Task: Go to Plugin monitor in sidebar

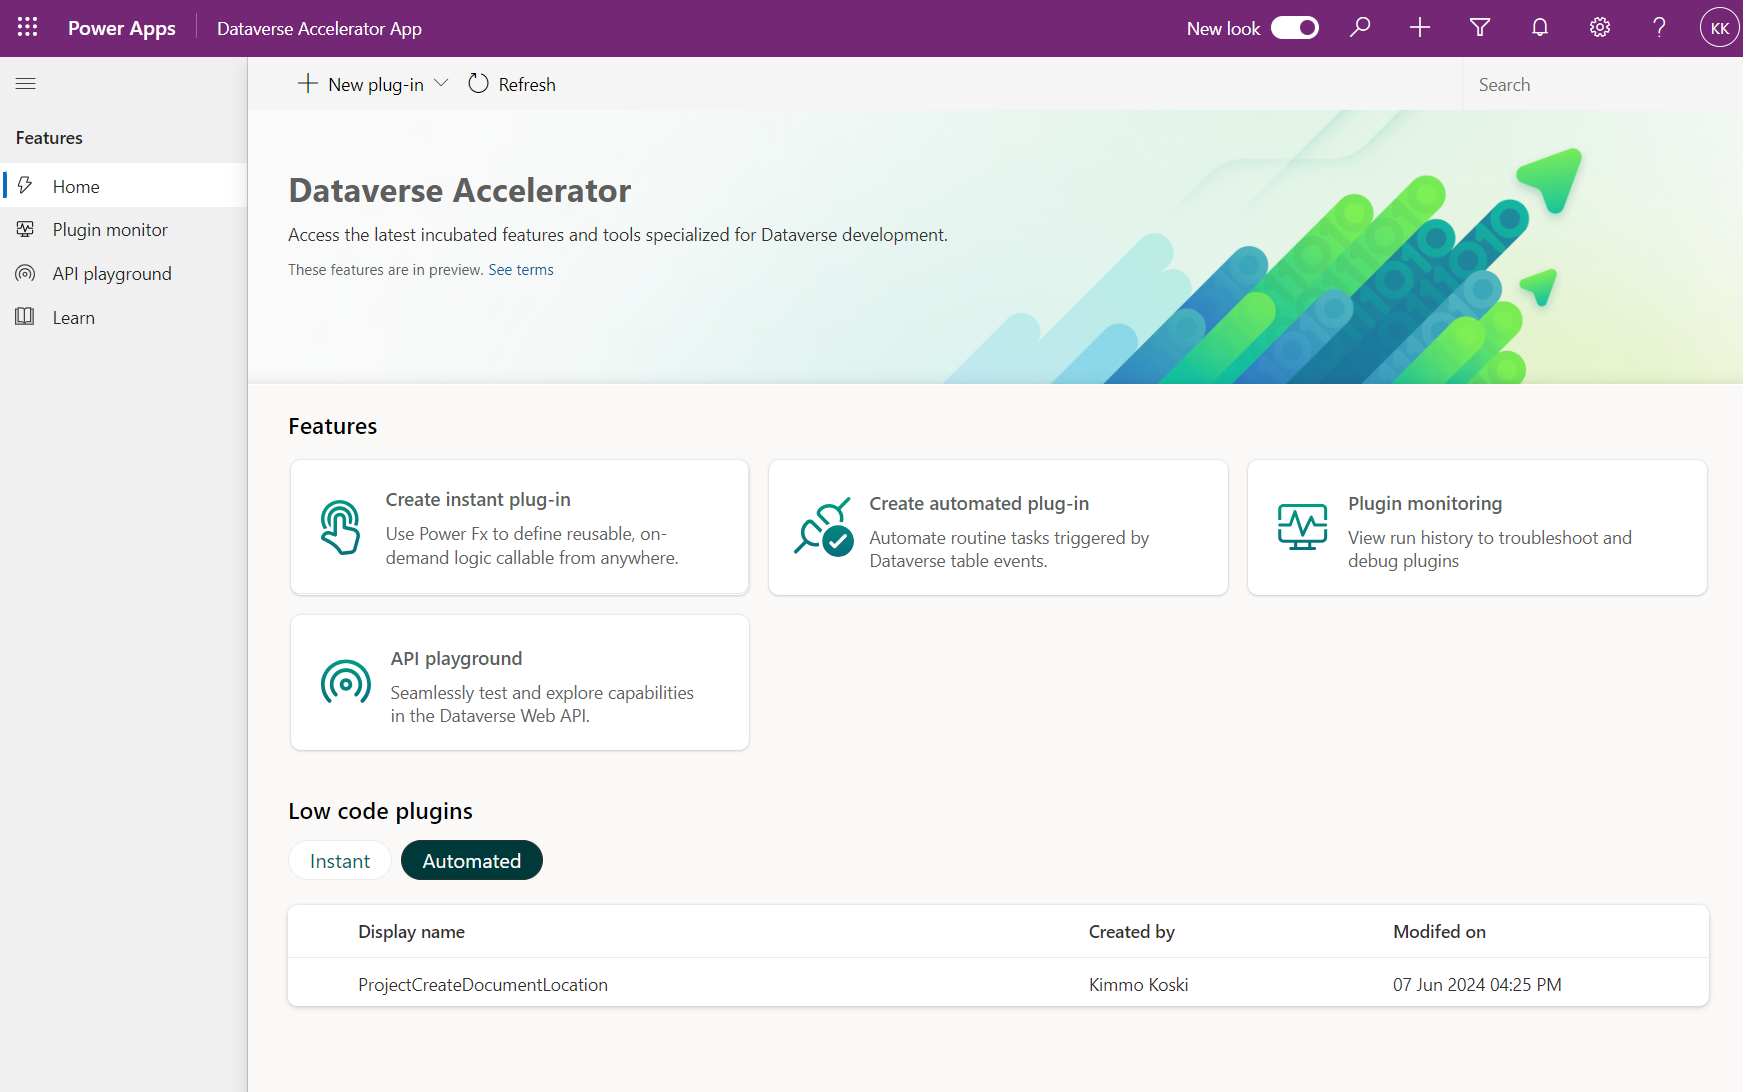Action: pyautogui.click(x=123, y=230)
